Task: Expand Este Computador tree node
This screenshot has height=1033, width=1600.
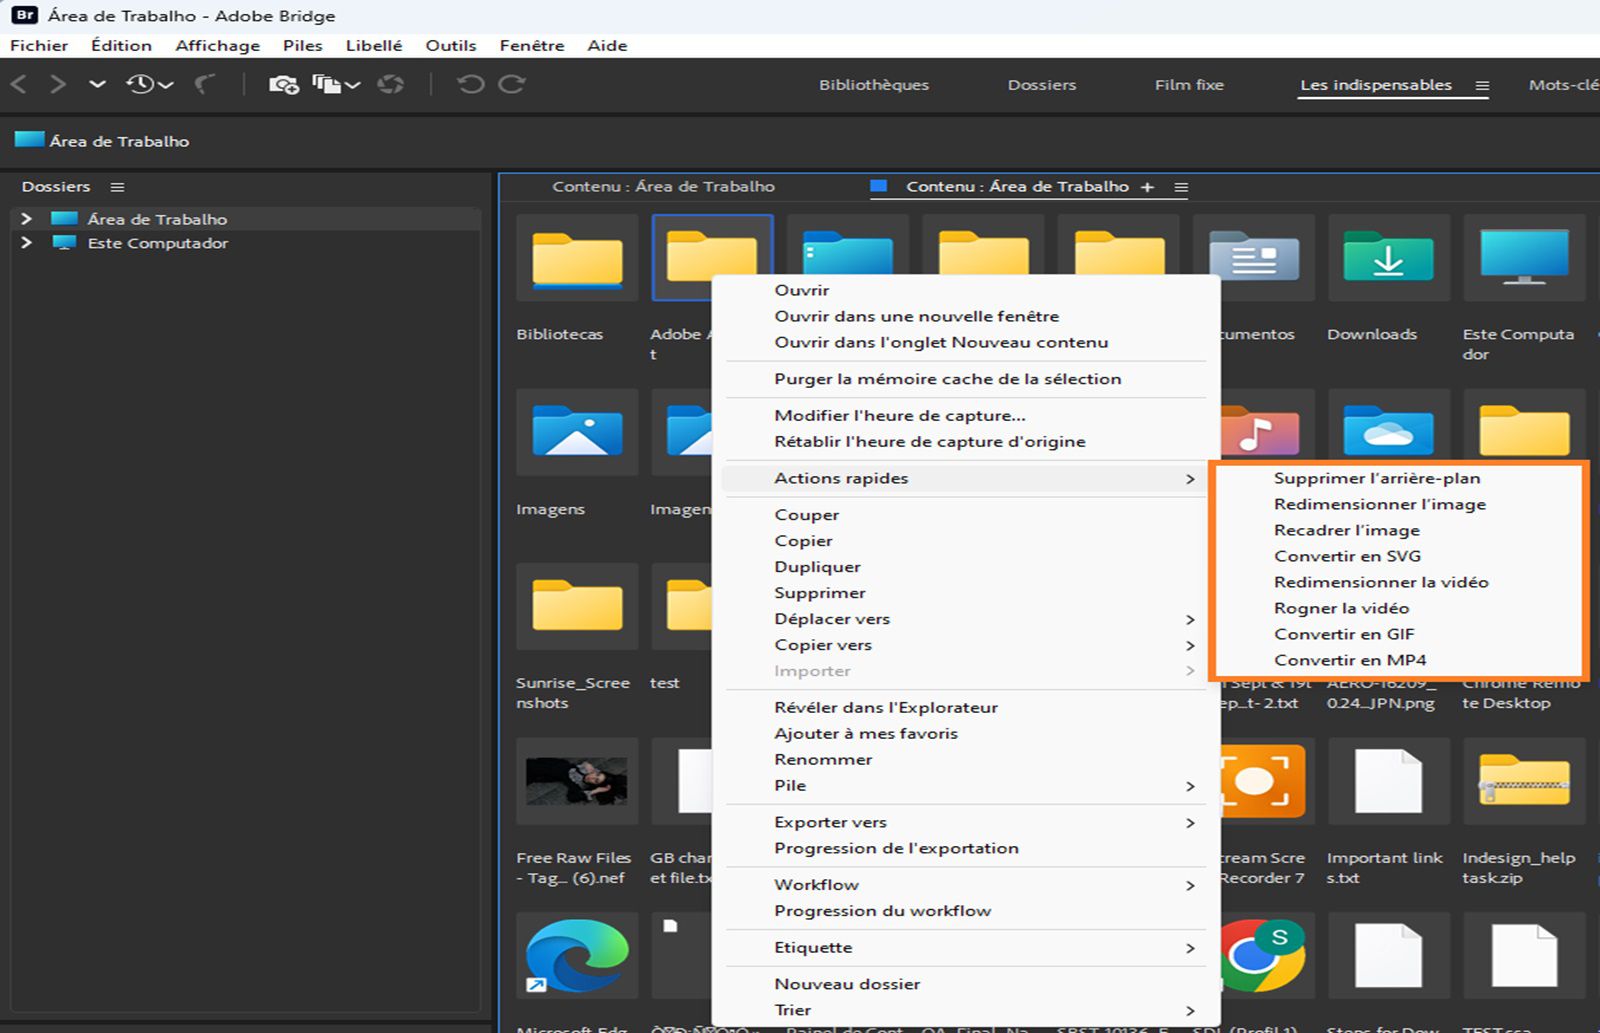Action: (x=26, y=243)
